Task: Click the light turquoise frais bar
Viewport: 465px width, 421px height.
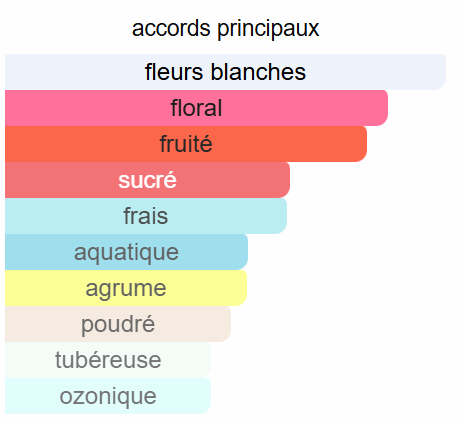Action: tap(146, 216)
